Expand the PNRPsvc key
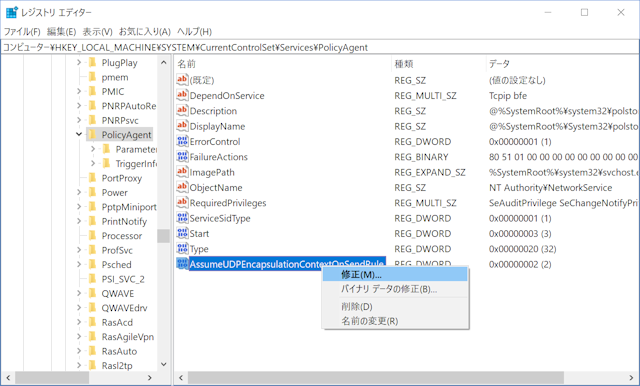 click(79, 120)
